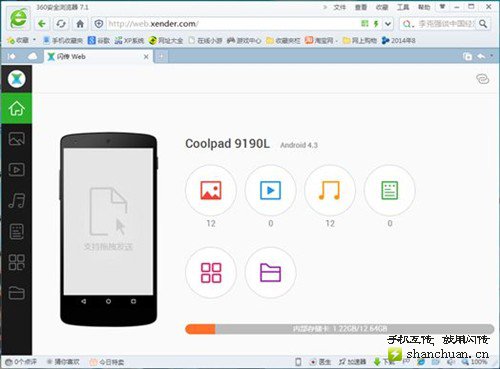
Task: Open the Photos section in left sidebar
Action: pyautogui.click(x=16, y=139)
